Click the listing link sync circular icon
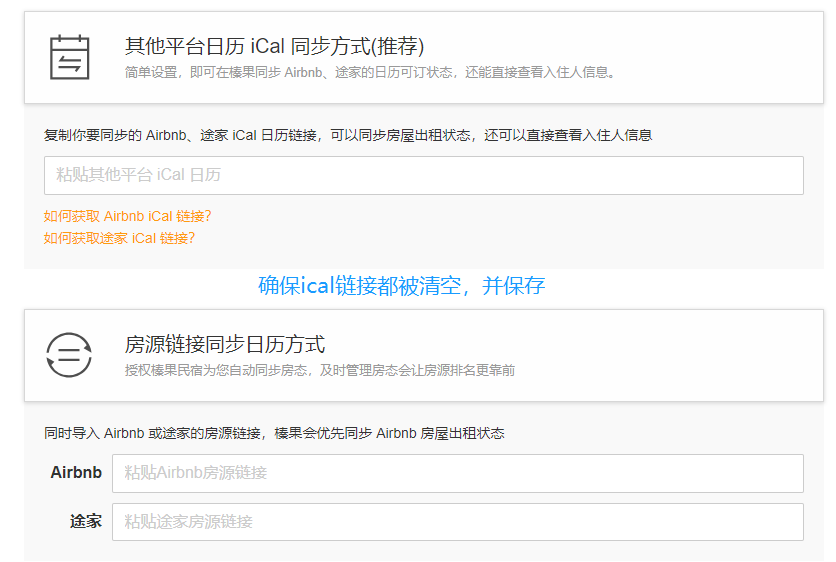 (x=69, y=355)
